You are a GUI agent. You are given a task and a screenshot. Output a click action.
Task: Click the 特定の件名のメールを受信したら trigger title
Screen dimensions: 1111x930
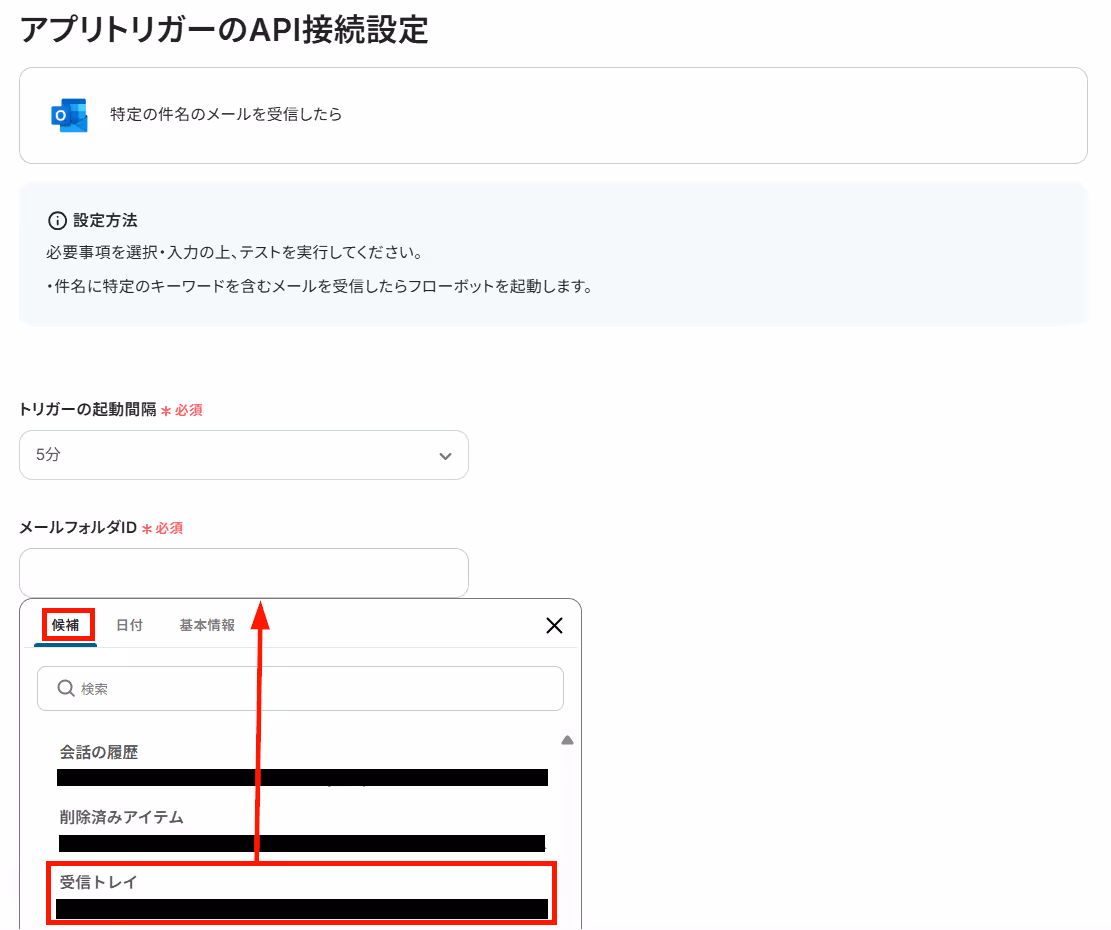226,115
